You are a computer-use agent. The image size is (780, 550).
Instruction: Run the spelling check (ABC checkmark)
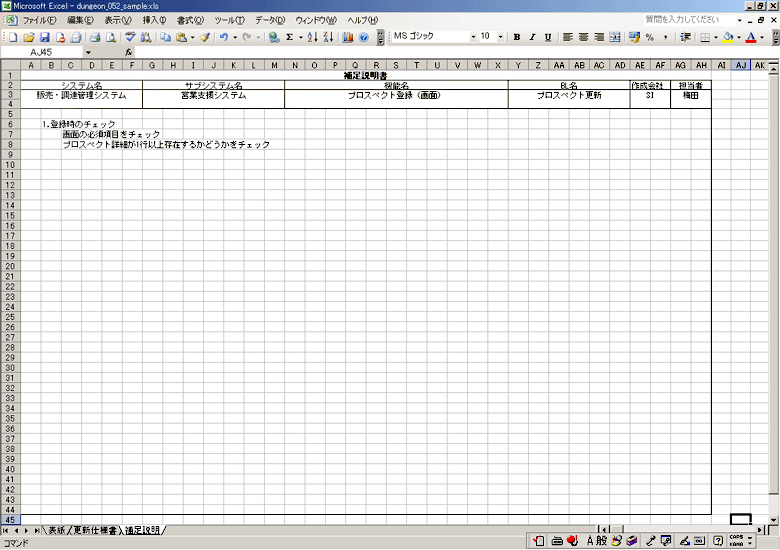coord(130,37)
